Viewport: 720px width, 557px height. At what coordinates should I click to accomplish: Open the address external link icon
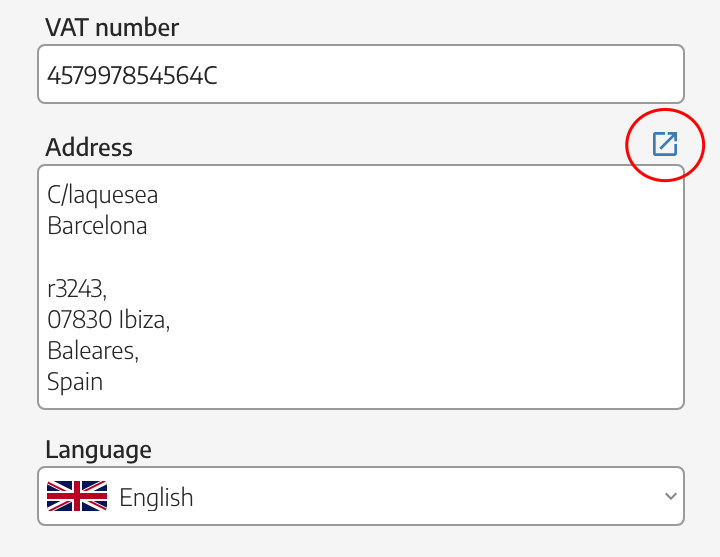tap(664, 144)
